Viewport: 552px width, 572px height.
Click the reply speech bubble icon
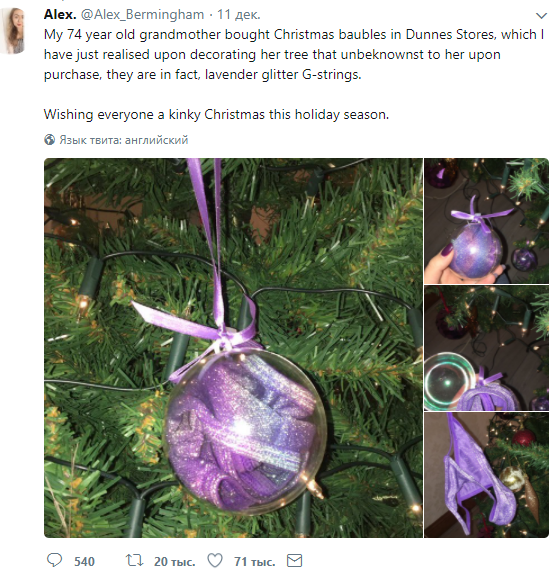[55, 560]
